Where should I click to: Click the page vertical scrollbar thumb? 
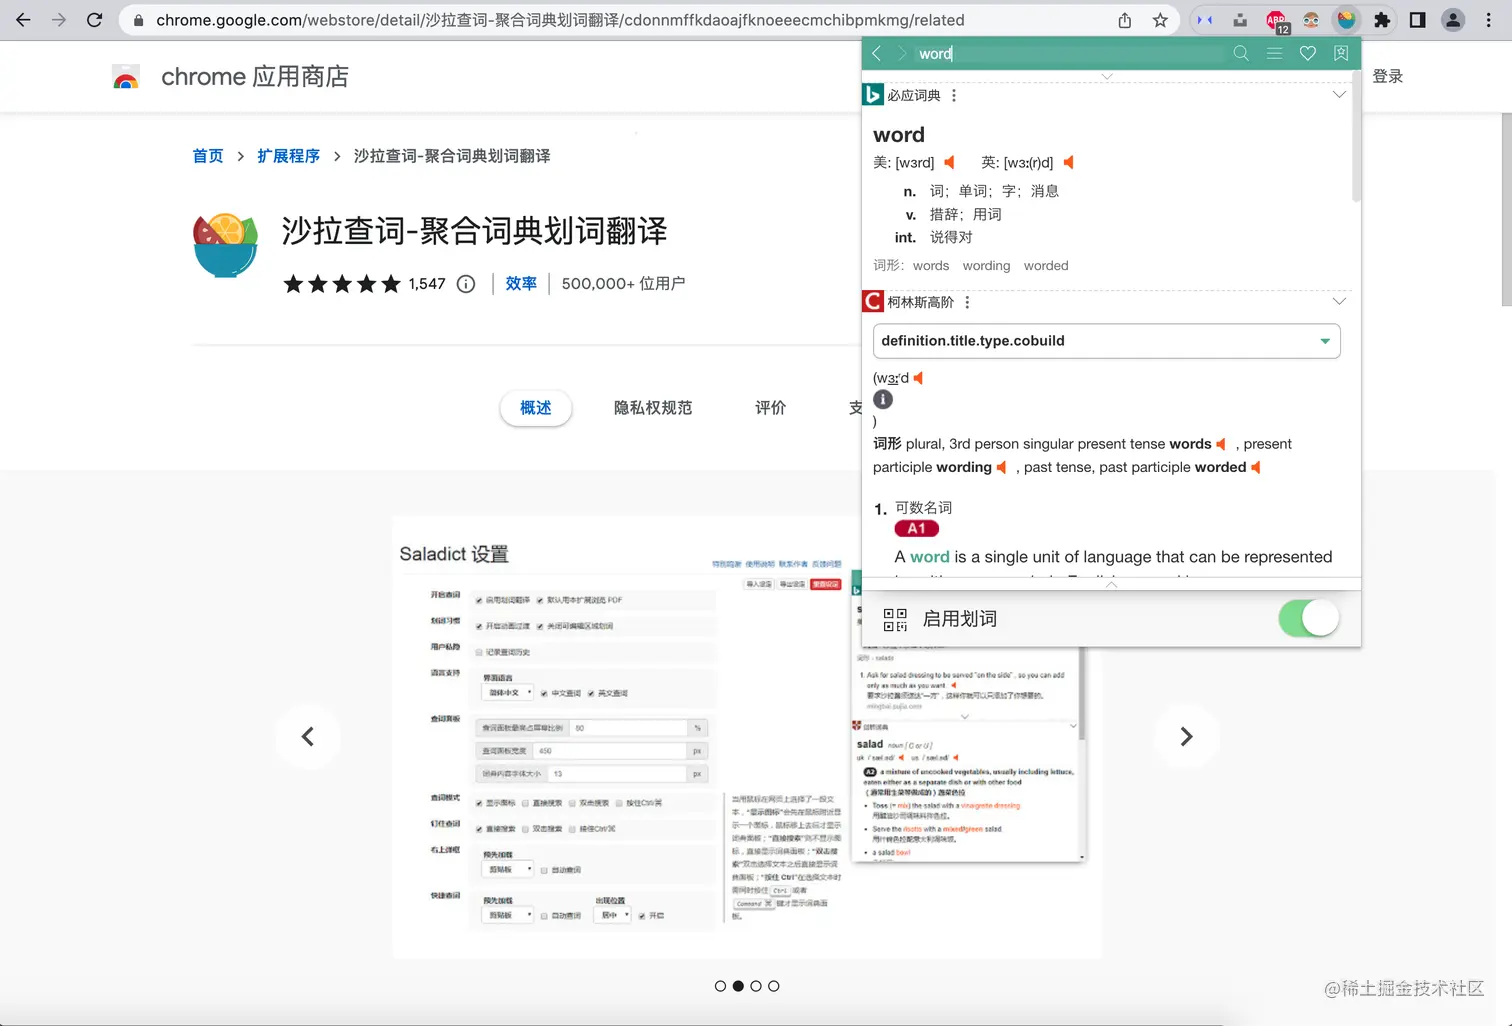(x=1506, y=208)
